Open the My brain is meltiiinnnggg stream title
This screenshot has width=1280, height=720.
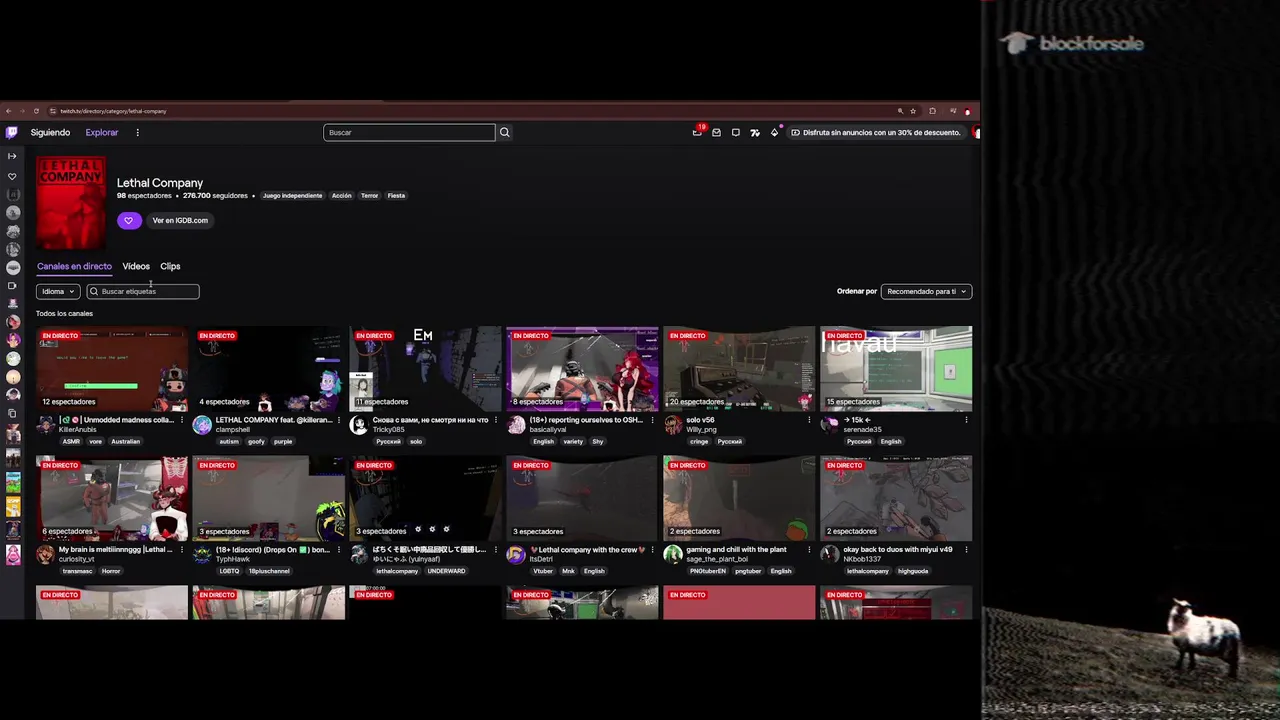pyautogui.click(x=115, y=549)
